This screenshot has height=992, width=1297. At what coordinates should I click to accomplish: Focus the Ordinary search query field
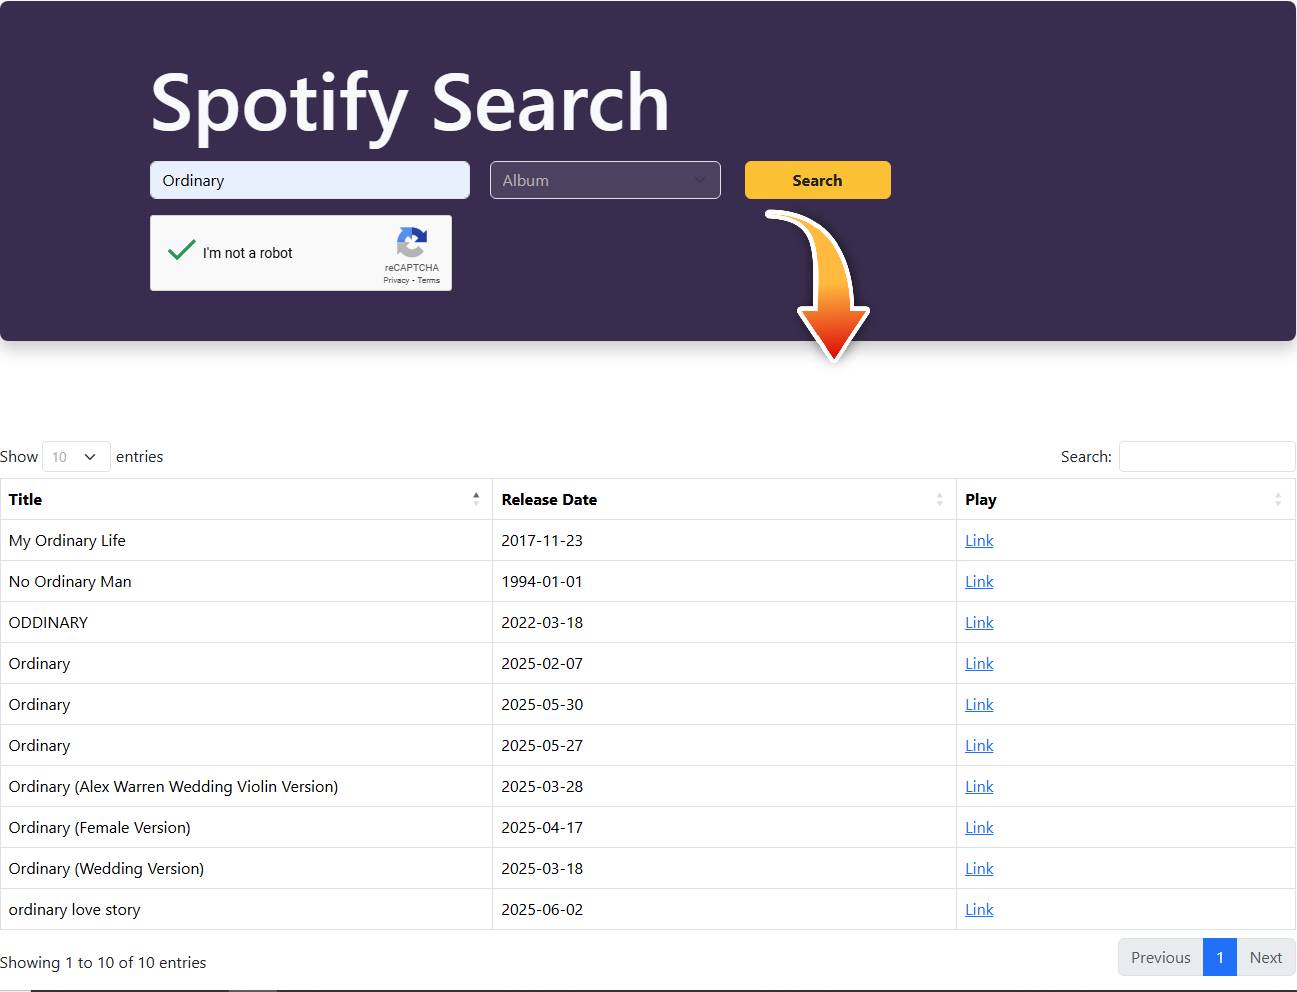(310, 180)
